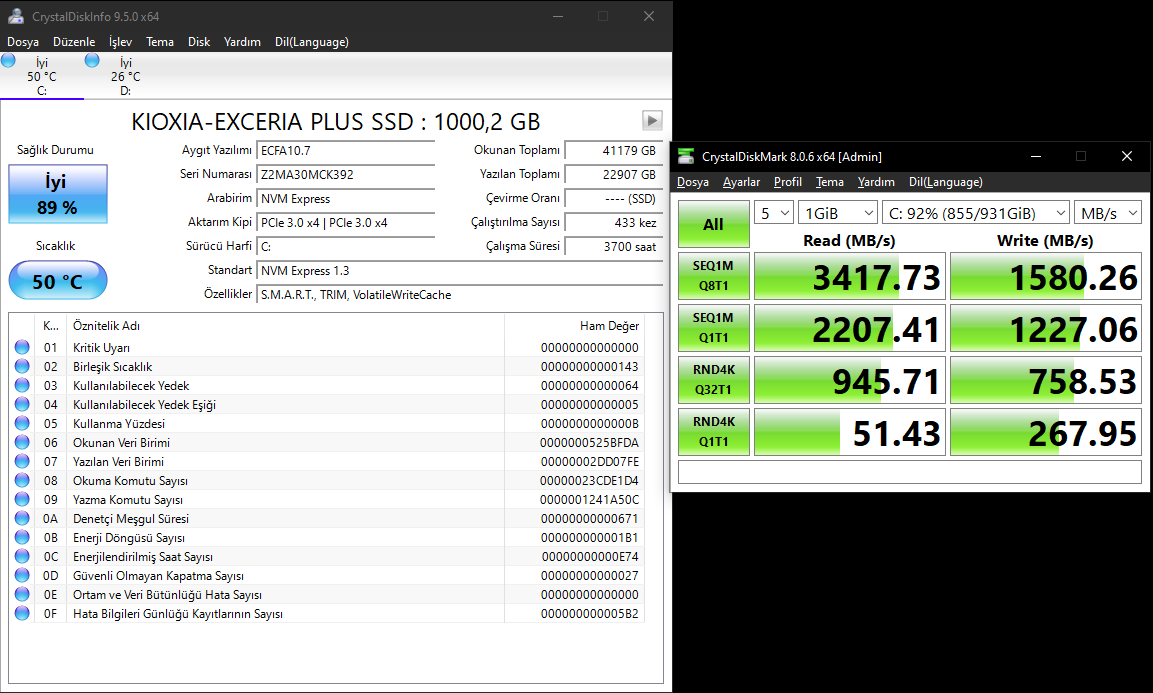Click the Aygıt Yazılımı field ECFA10.7
The width and height of the screenshot is (1153, 693).
[346, 151]
